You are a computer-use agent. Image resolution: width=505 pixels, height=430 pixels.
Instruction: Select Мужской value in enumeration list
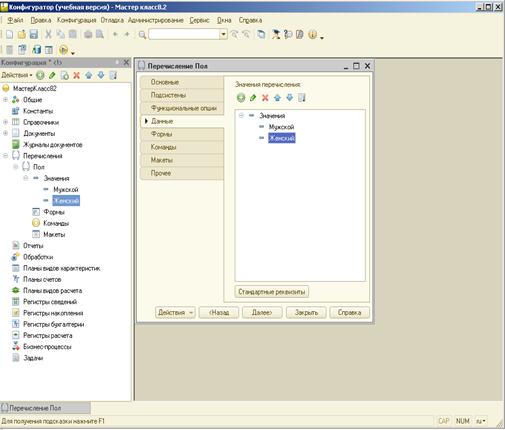(x=281, y=127)
